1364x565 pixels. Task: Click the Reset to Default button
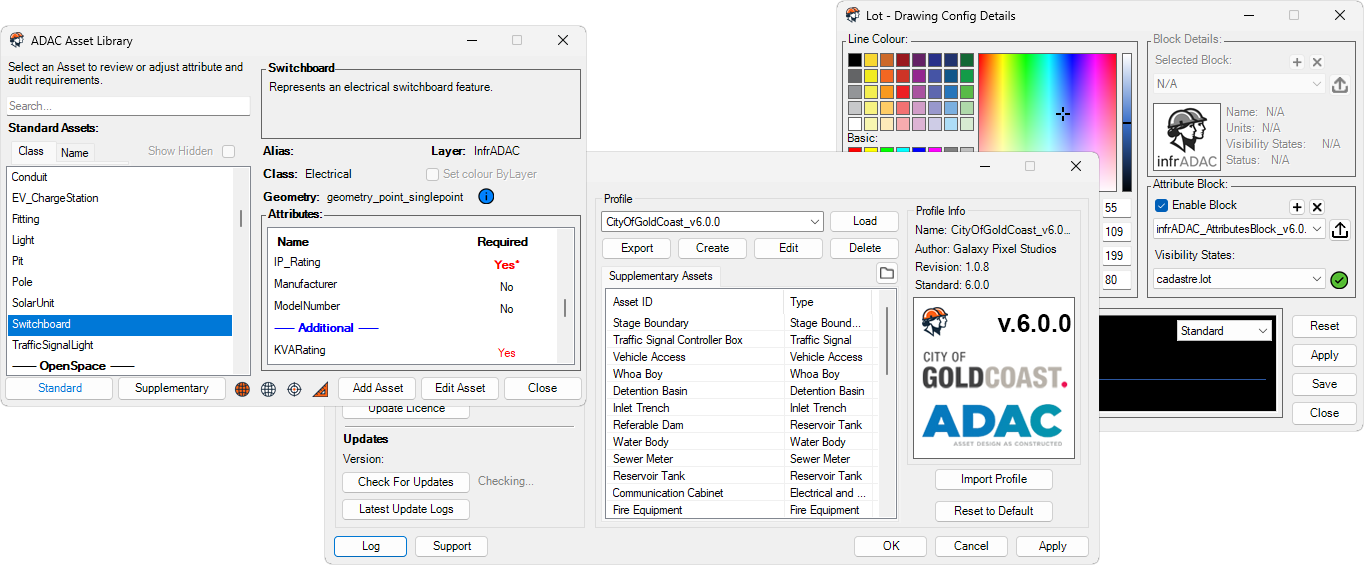click(994, 511)
